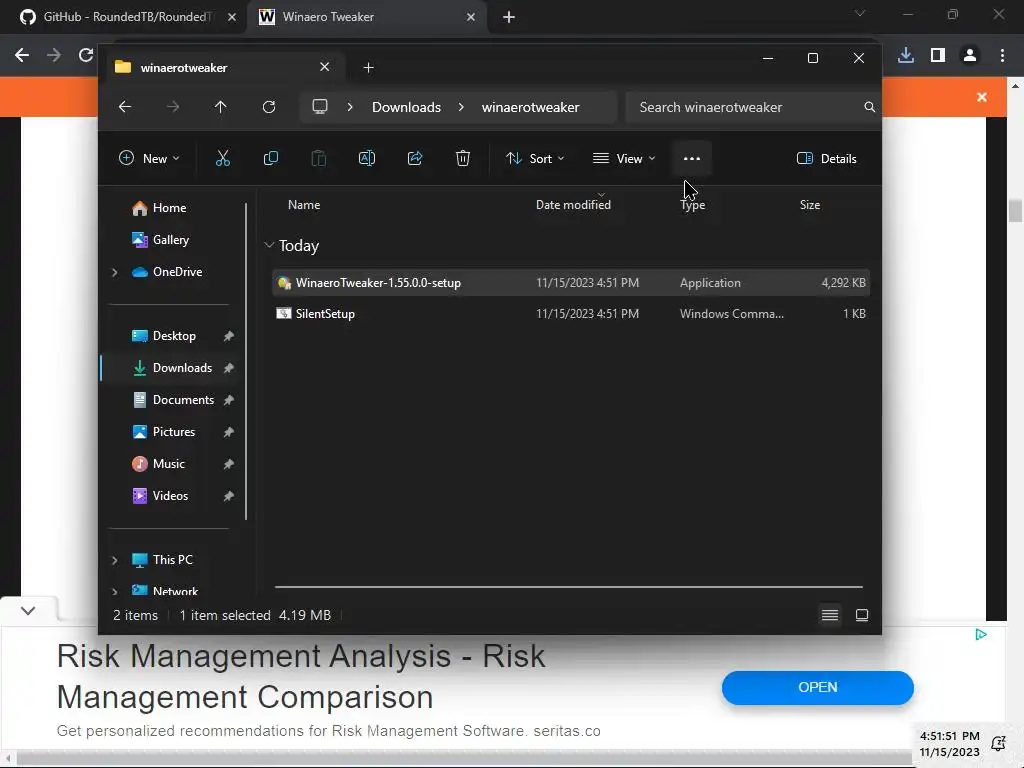Expand the Network tree node
This screenshot has width=1024, height=768.
(x=115, y=591)
